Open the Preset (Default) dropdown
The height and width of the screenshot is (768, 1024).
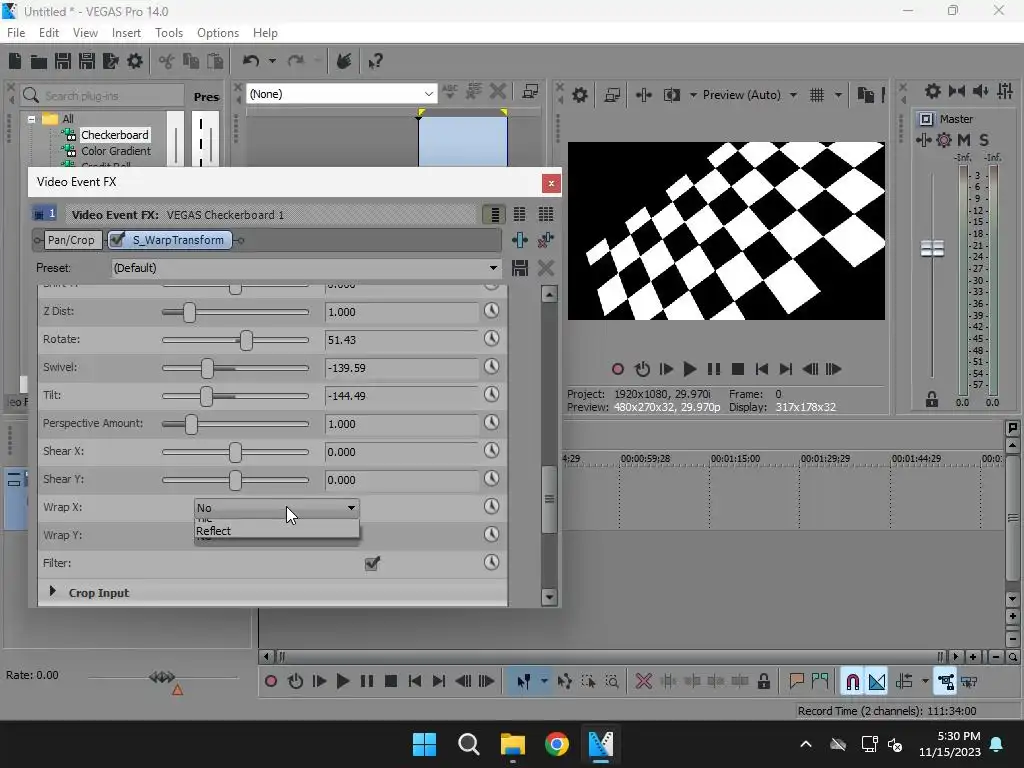point(306,268)
